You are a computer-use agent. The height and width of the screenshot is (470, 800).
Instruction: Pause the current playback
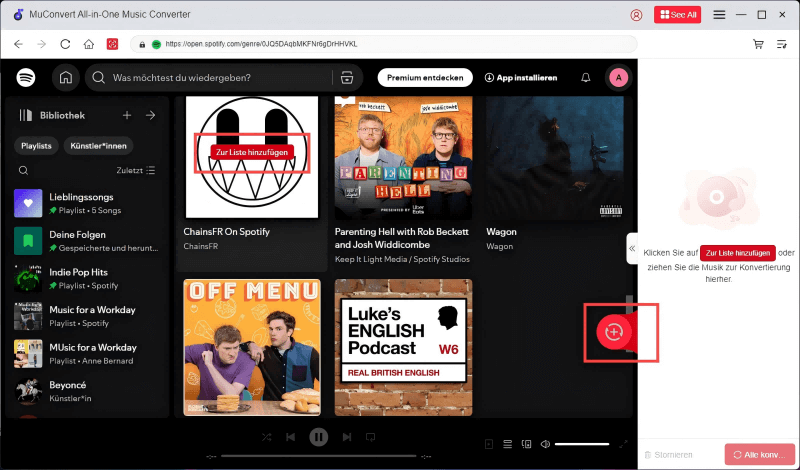click(318, 437)
